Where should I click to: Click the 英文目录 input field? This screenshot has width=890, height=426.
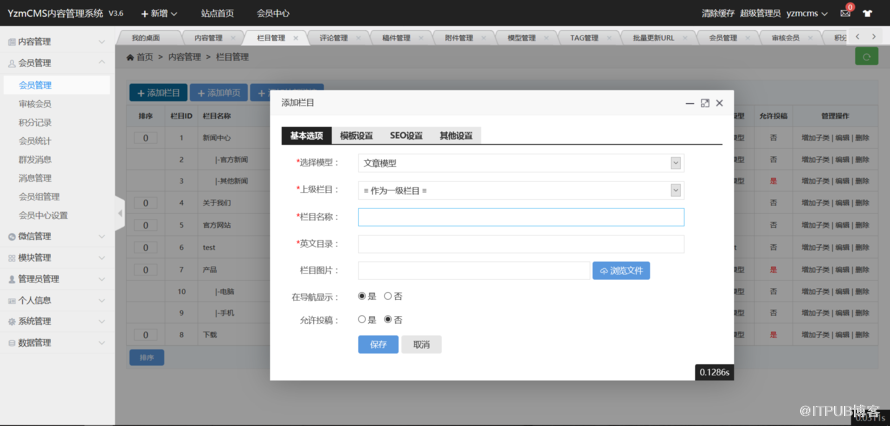521,244
